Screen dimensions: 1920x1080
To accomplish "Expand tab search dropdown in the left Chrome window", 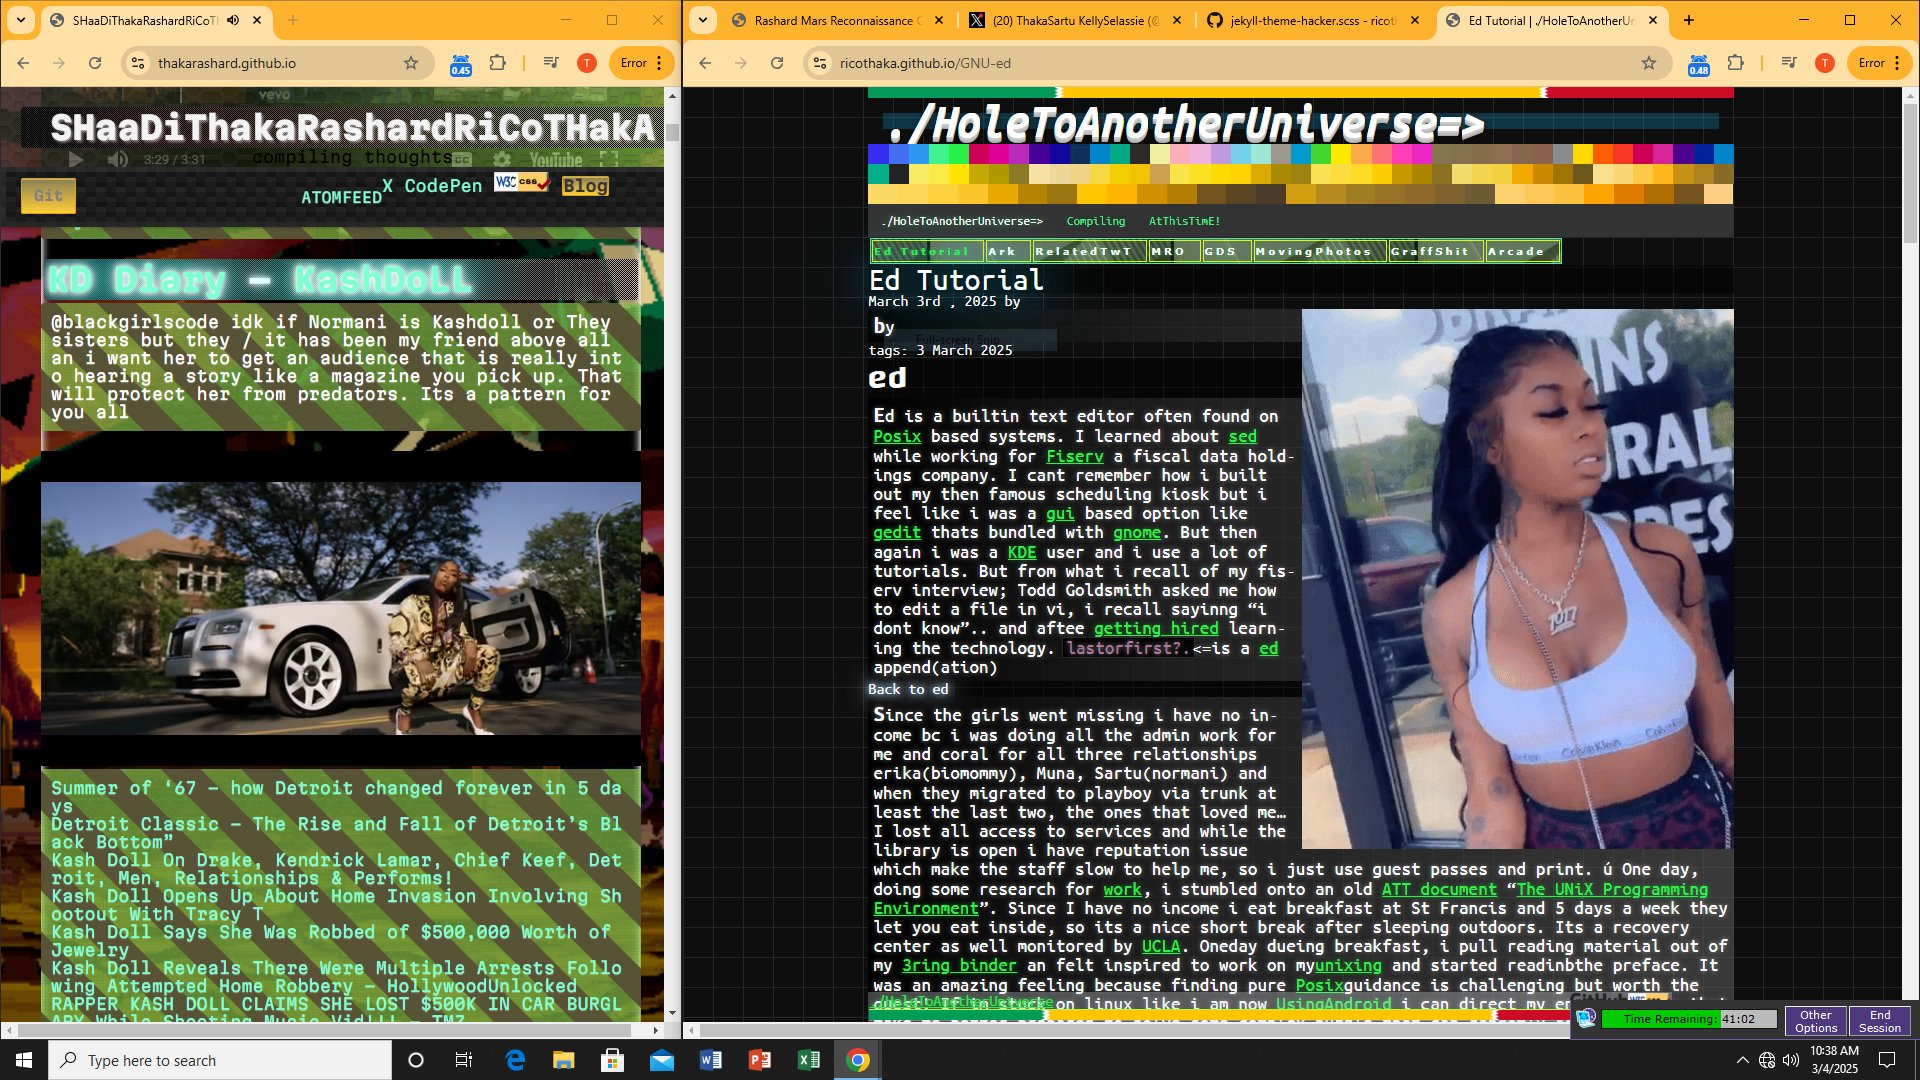I will 21,20.
